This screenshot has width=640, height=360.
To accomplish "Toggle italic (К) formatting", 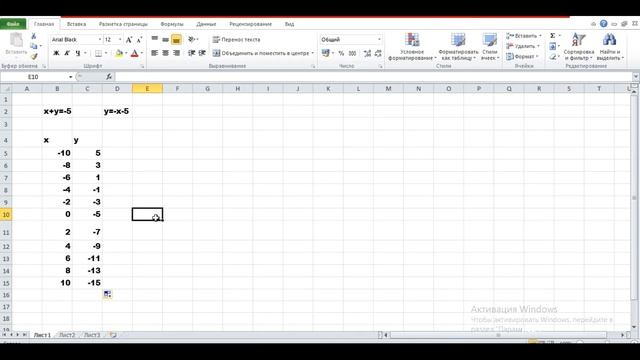I will tap(67, 53).
